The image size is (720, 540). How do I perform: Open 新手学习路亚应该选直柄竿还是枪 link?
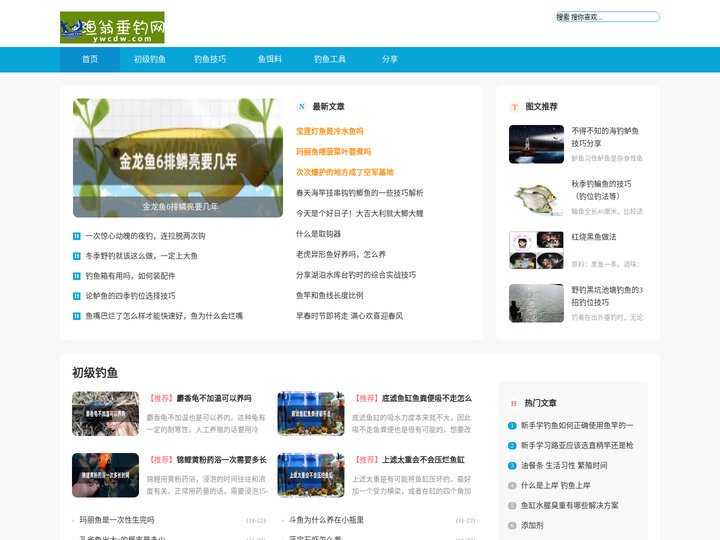tap(577, 445)
